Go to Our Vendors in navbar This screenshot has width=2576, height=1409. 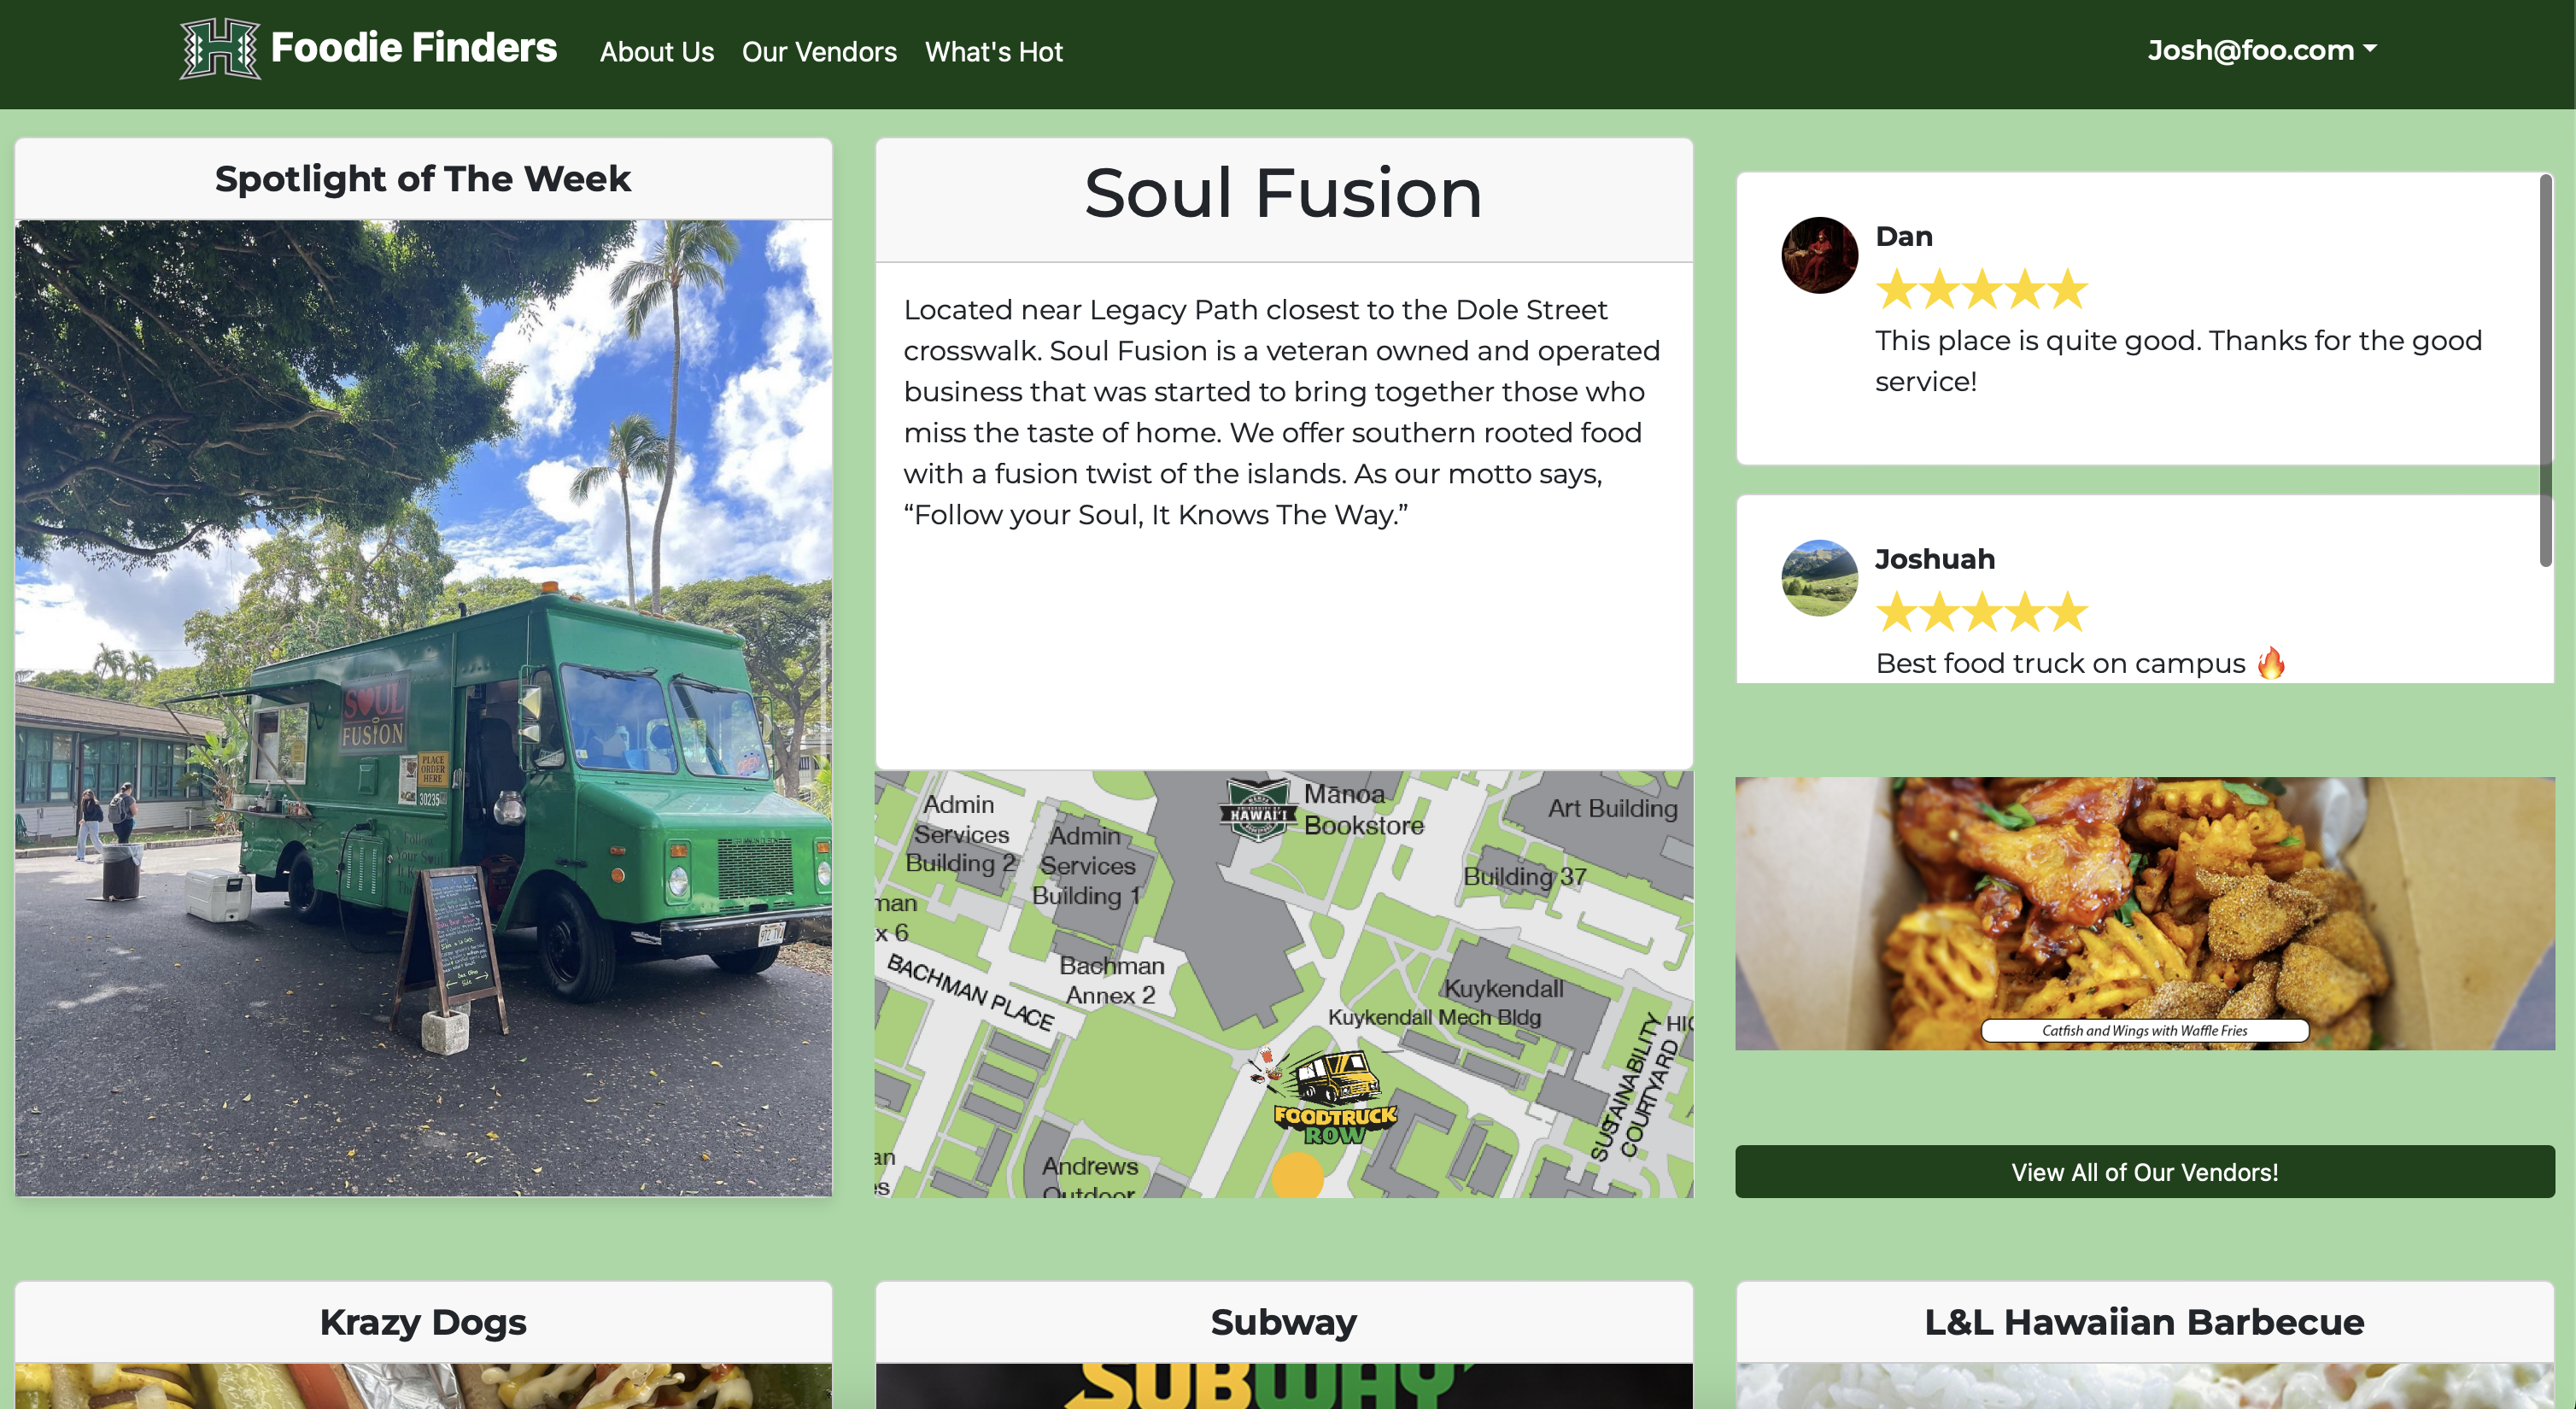[819, 52]
